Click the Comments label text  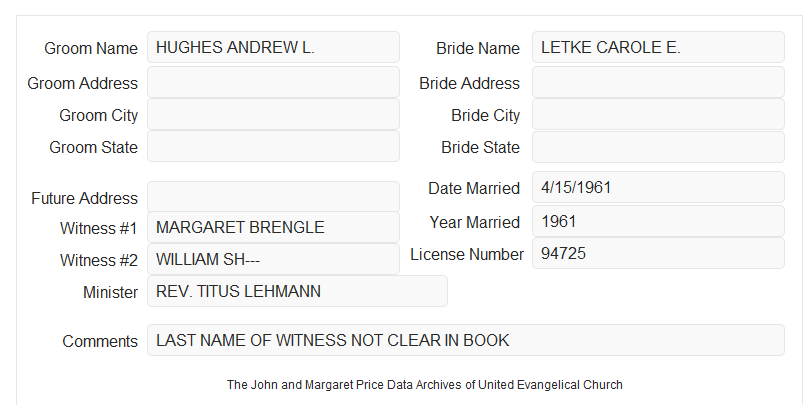(x=100, y=341)
